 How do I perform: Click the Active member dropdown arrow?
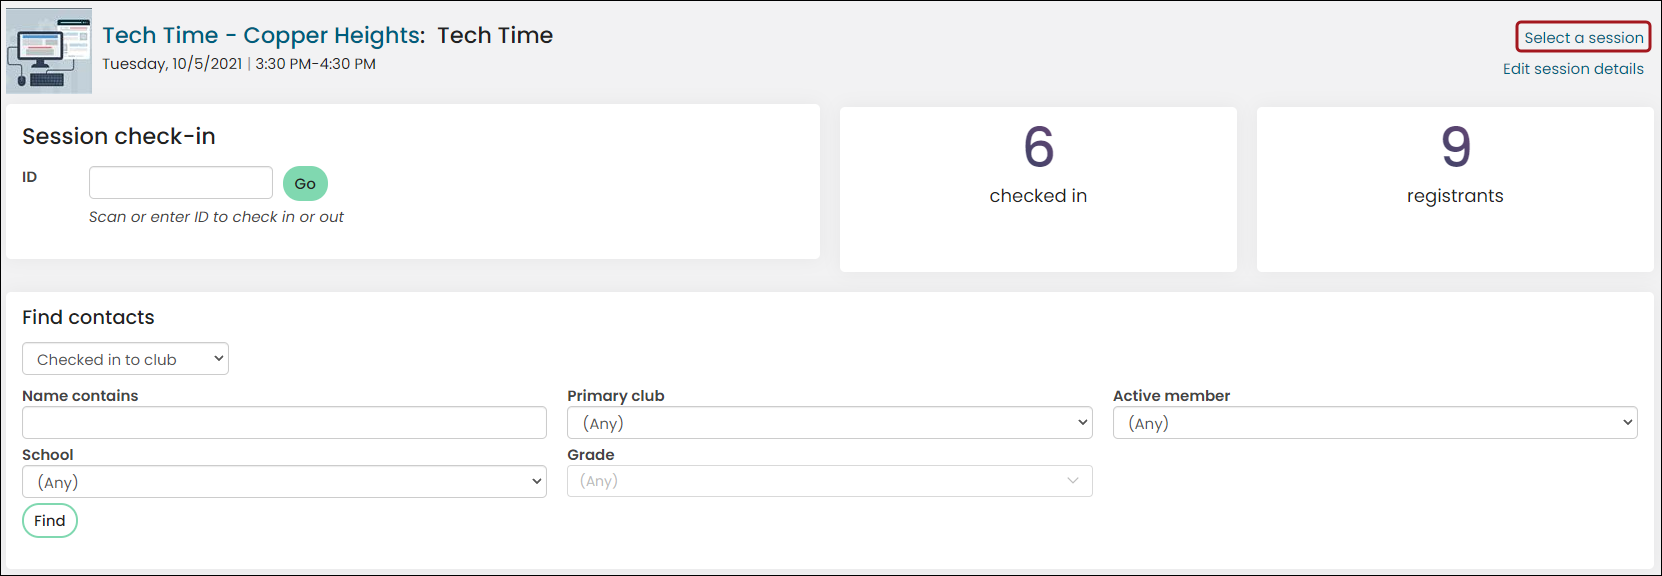(1628, 423)
